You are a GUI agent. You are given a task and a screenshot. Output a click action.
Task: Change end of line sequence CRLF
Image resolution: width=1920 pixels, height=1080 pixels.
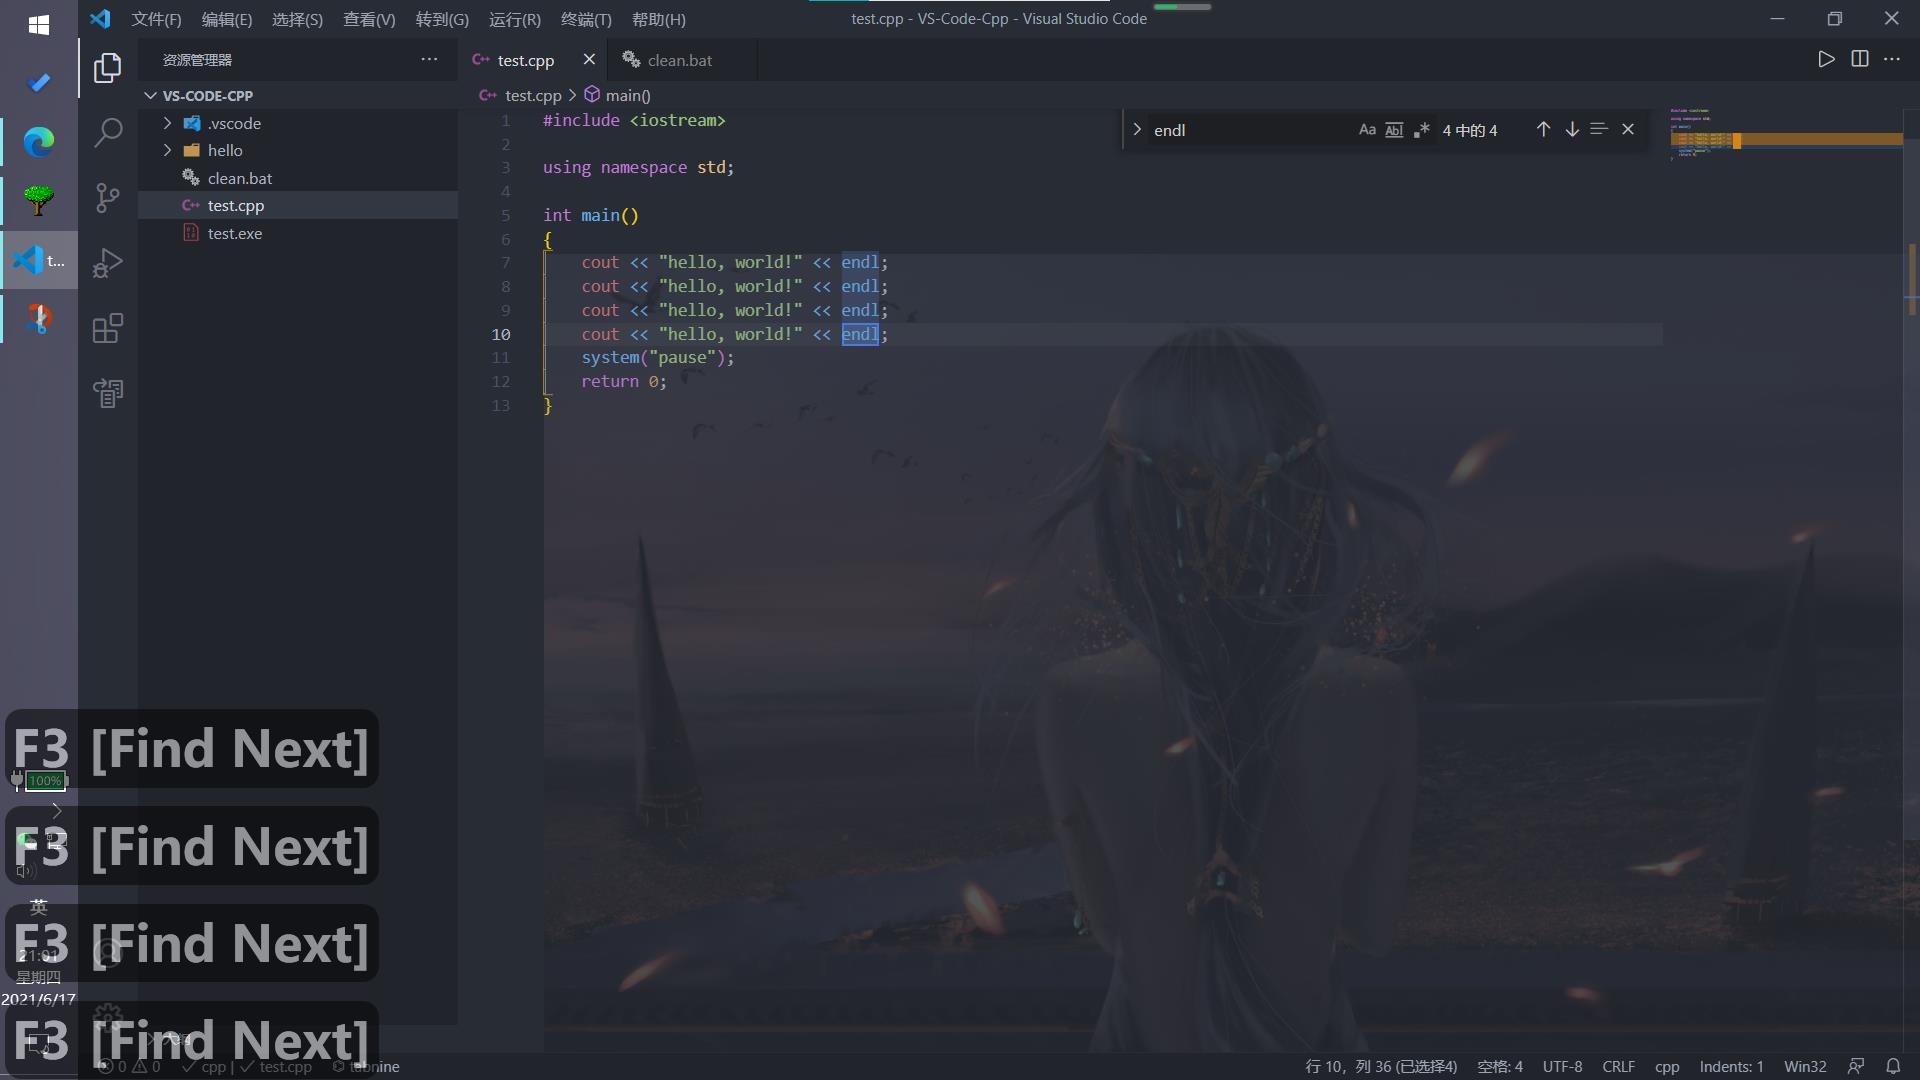click(x=1618, y=1067)
